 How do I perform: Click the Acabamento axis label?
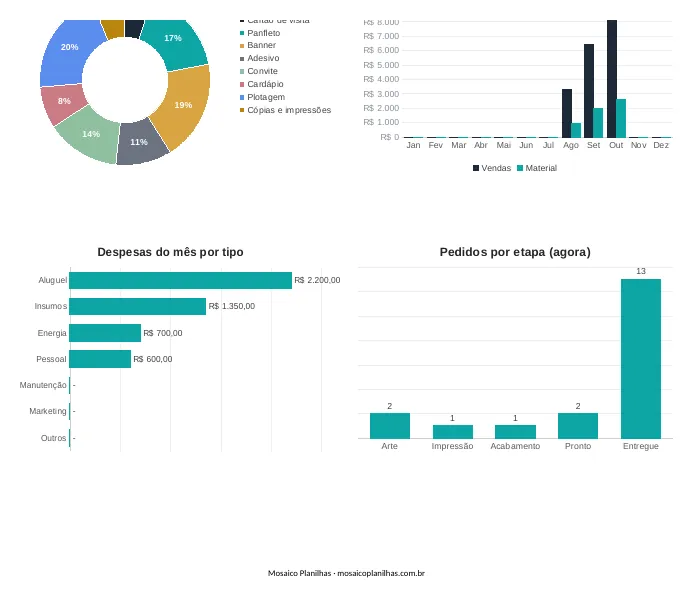point(515,446)
